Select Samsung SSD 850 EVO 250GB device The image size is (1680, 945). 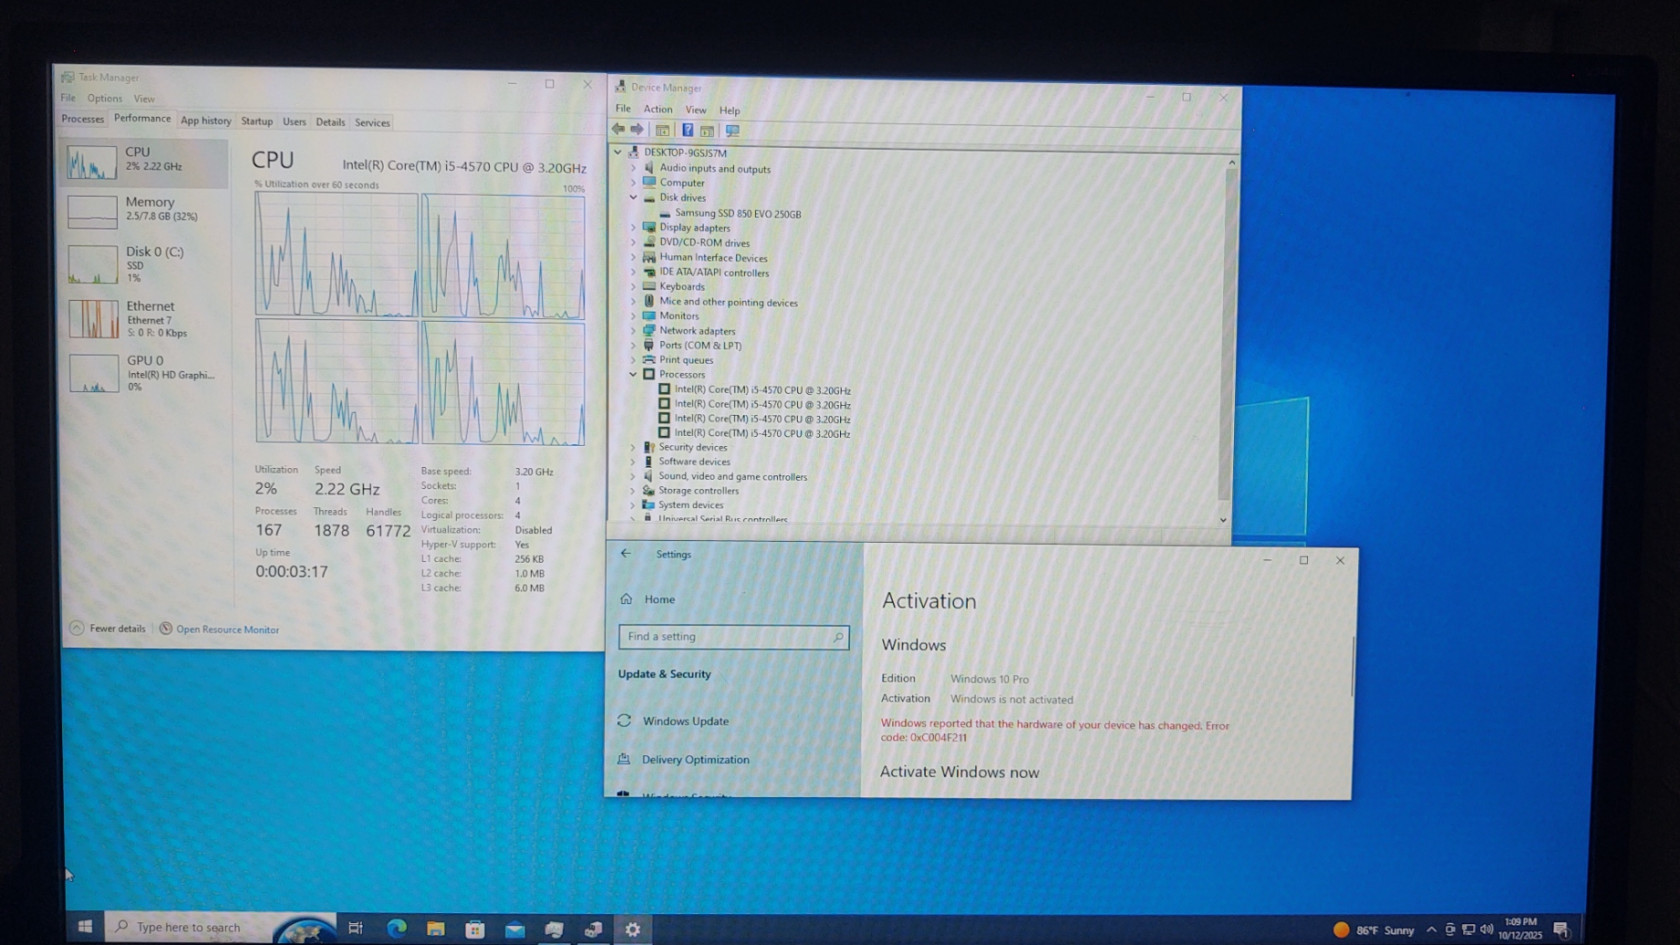click(x=737, y=213)
